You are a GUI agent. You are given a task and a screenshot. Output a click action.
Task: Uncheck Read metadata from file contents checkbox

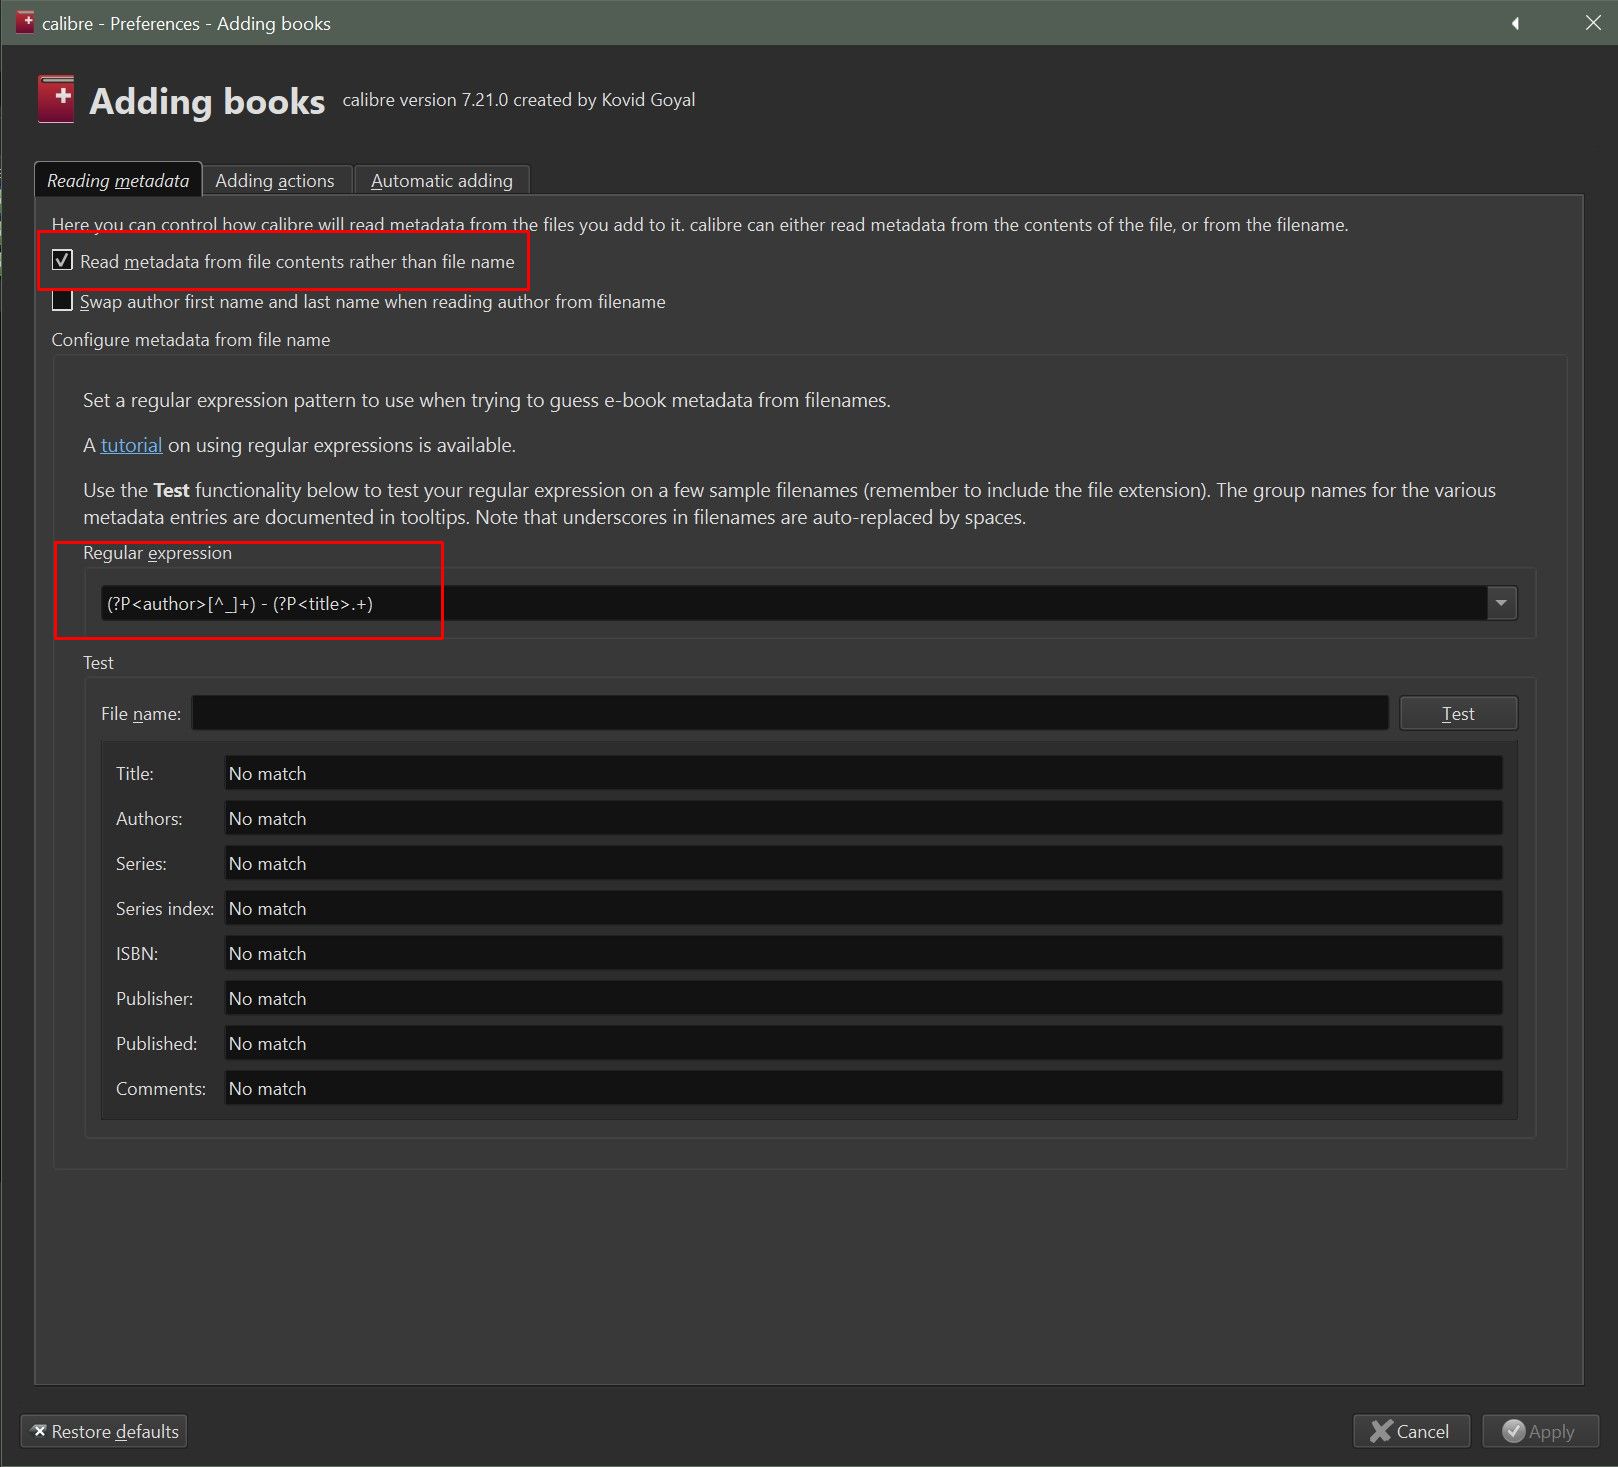pyautogui.click(x=62, y=261)
